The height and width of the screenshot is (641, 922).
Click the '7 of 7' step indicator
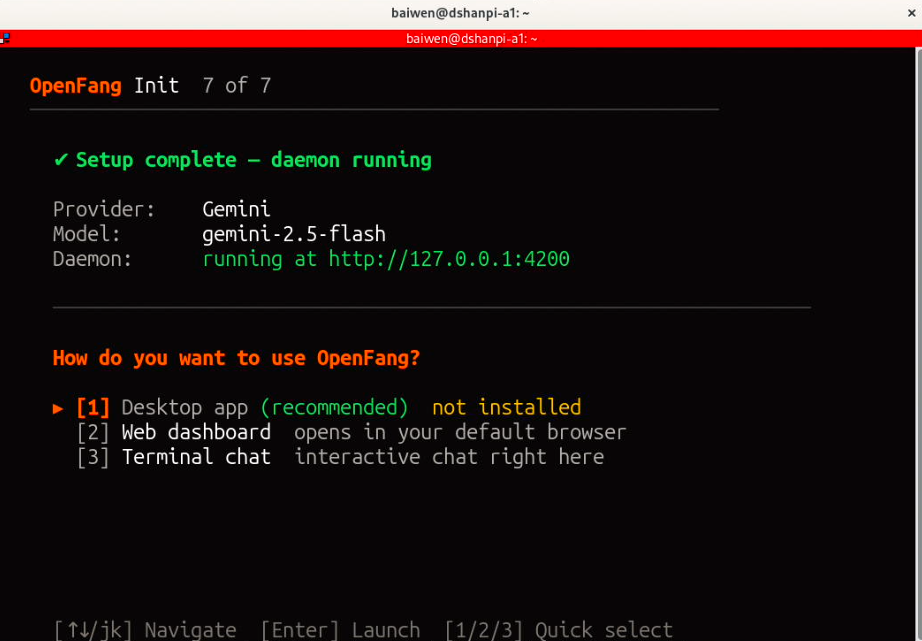click(x=237, y=85)
